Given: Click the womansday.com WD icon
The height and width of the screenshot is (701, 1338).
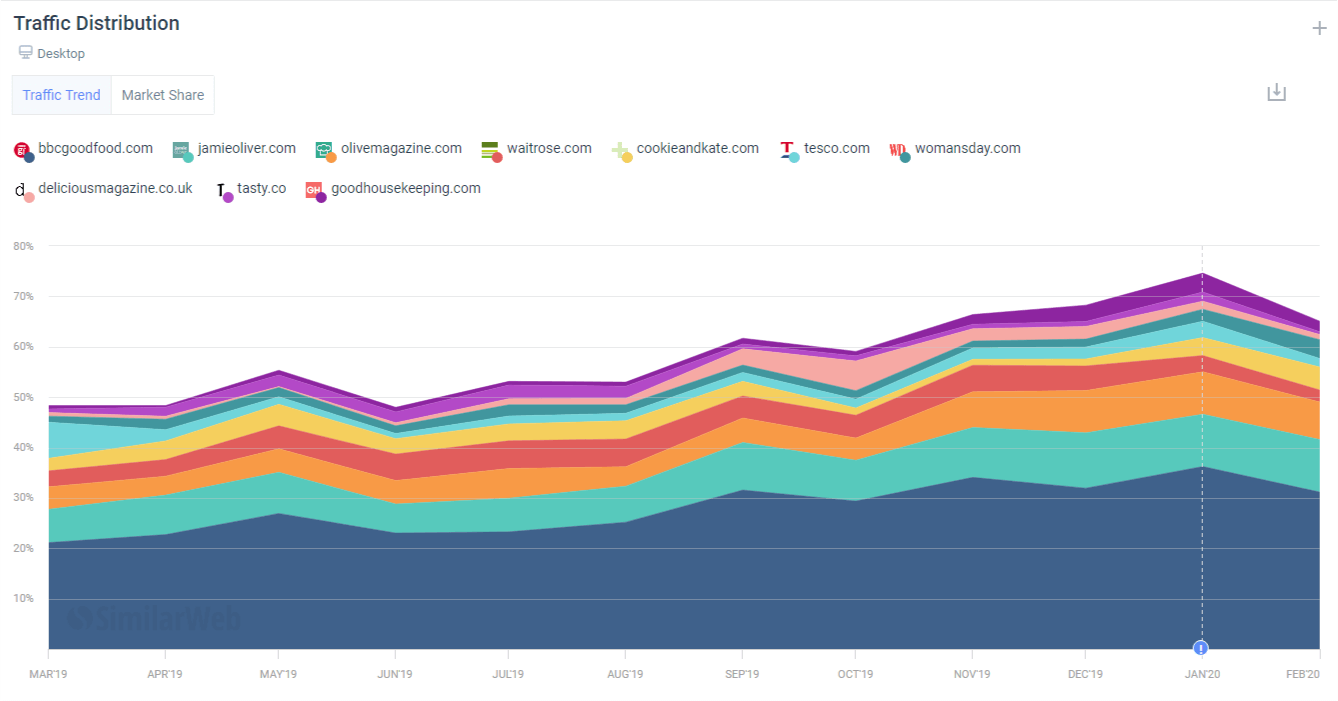Looking at the screenshot, I should tap(899, 148).
